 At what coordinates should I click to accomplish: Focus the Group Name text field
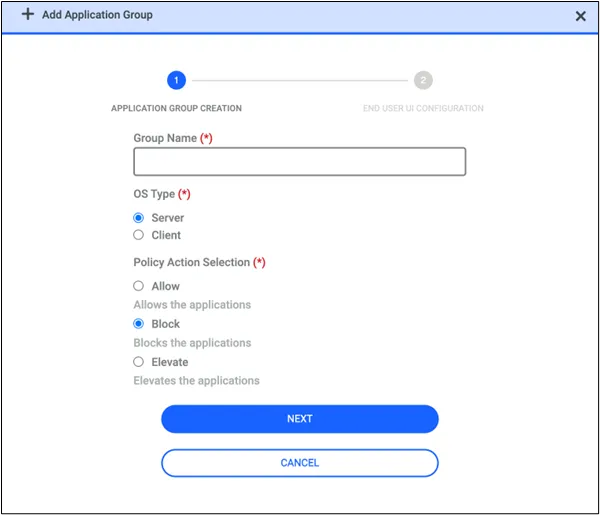click(300, 161)
